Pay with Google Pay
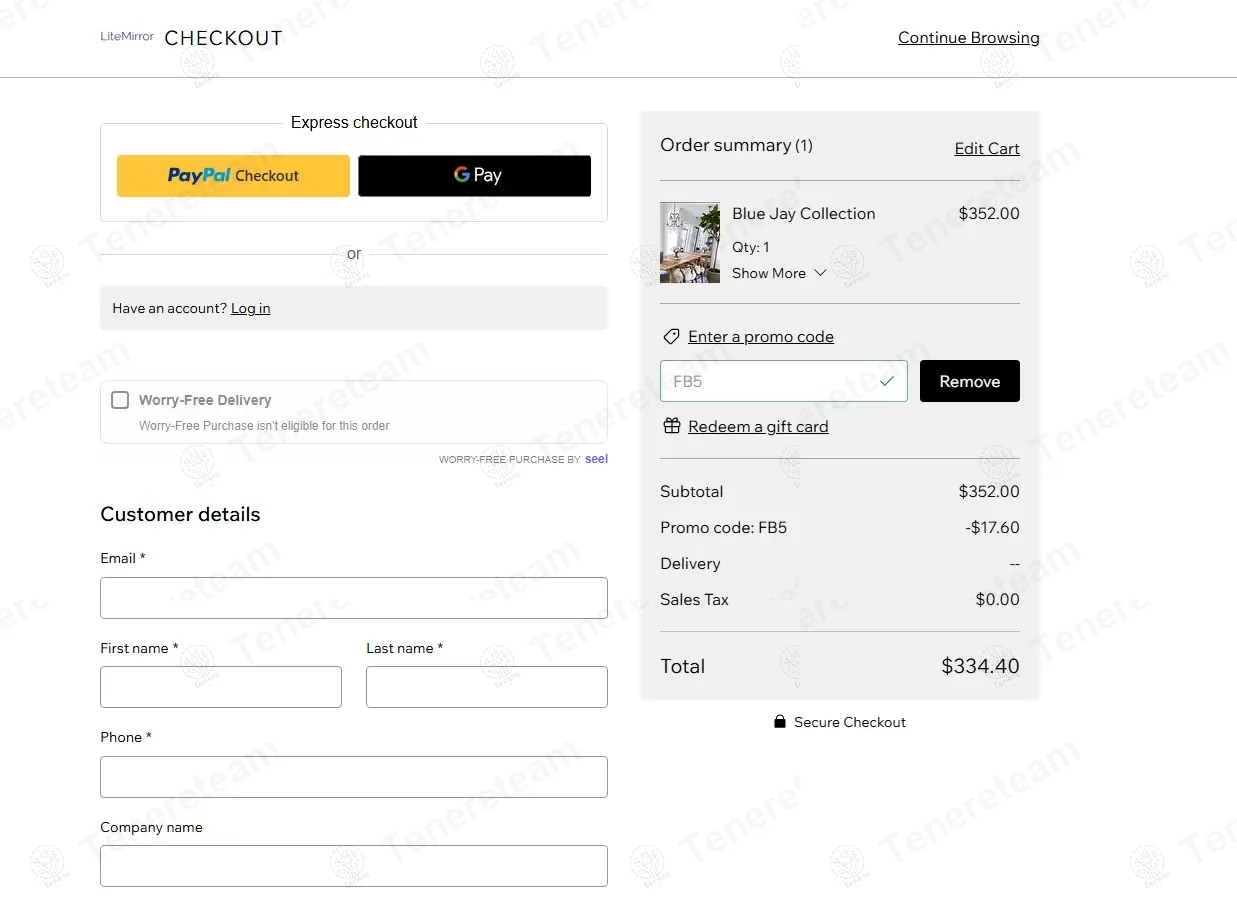The height and width of the screenshot is (903, 1237). tap(474, 176)
